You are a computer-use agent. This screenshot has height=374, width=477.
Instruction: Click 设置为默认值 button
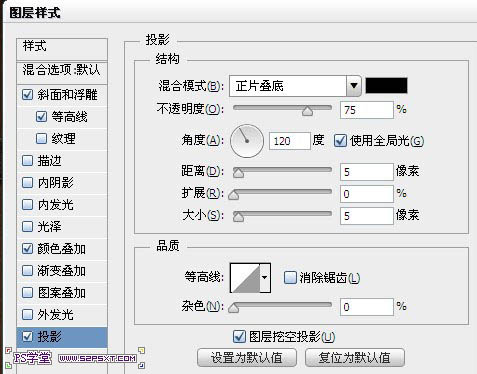pos(247,358)
